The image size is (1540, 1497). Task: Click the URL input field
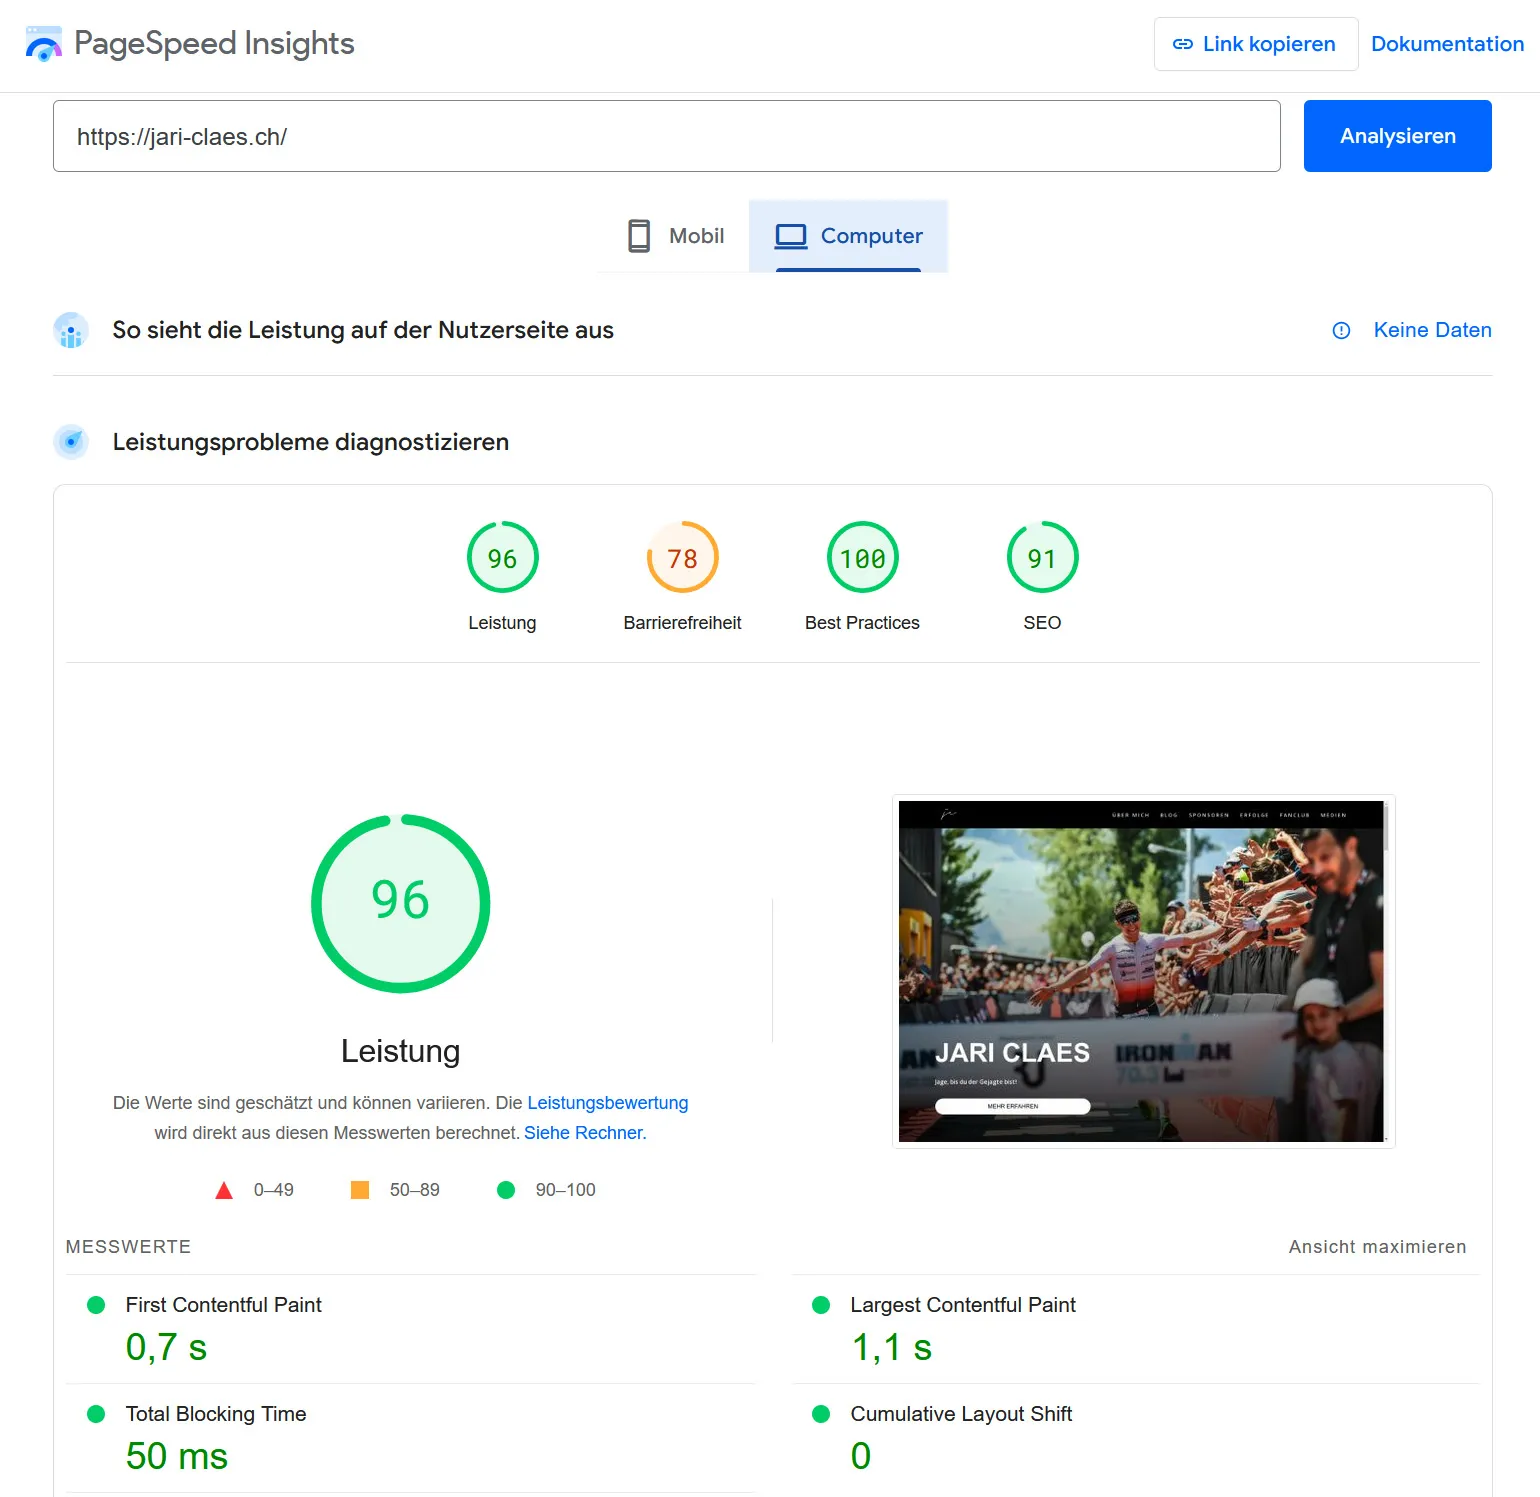pyautogui.click(x=666, y=136)
